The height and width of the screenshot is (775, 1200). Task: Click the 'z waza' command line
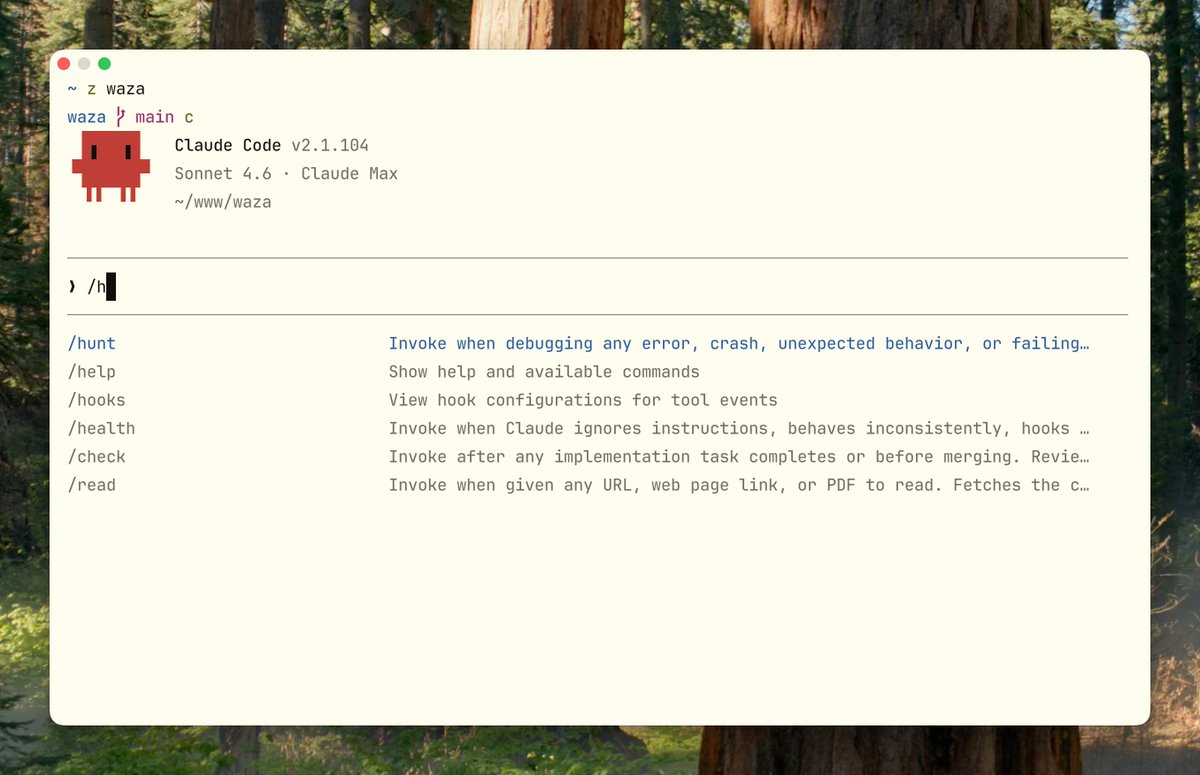point(116,89)
